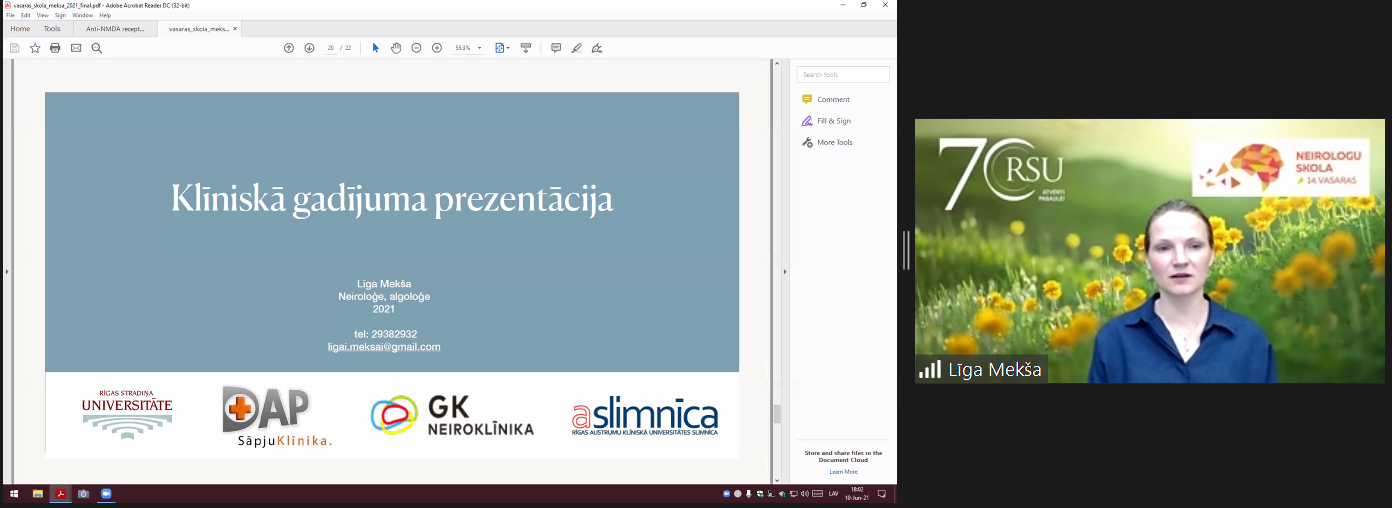Click the ligai.meksai@gmail.com email link
Image resolution: width=1392 pixels, height=508 pixels.
pos(384,347)
